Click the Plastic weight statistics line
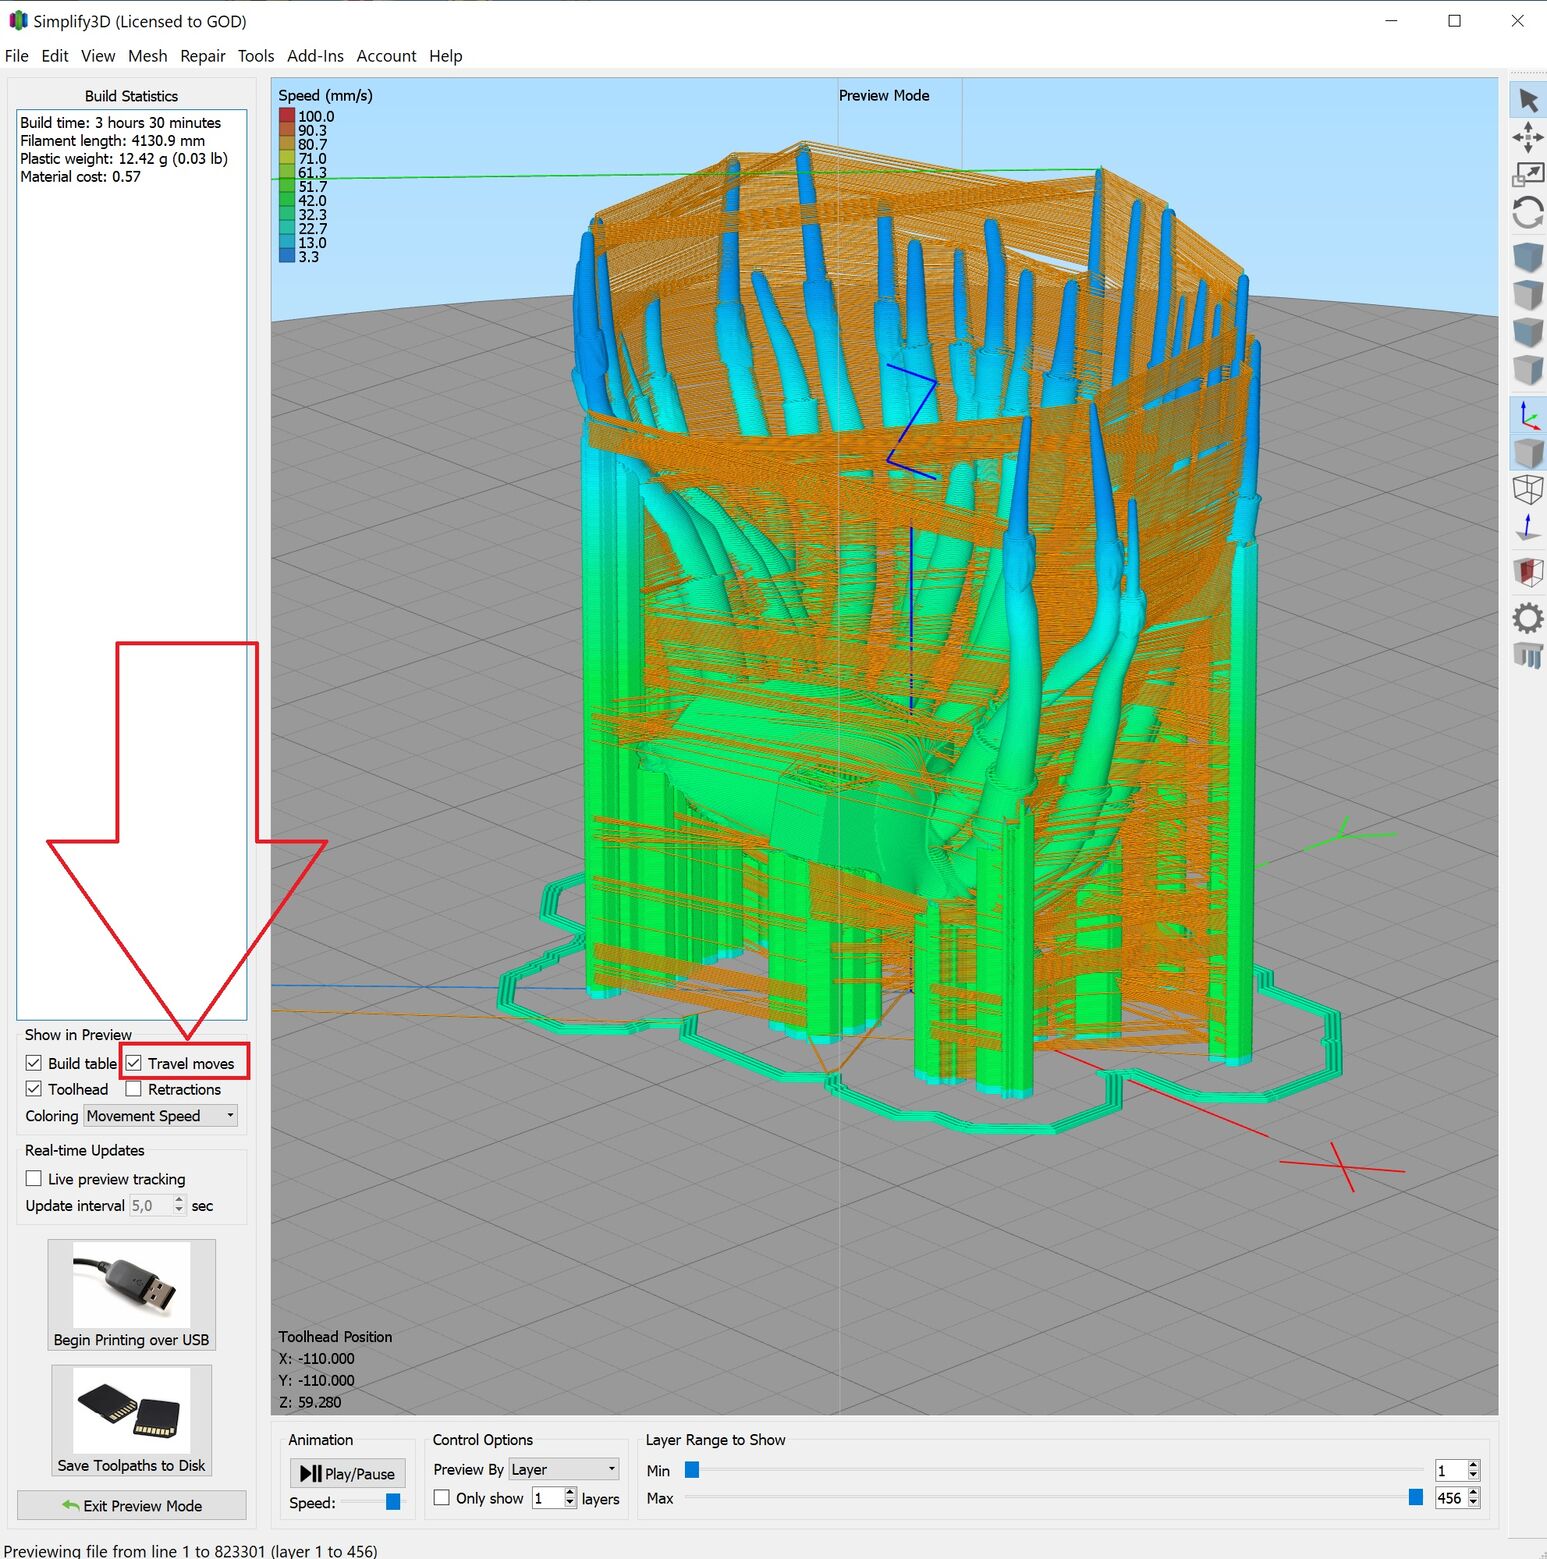The height and width of the screenshot is (1559, 1547). coord(124,159)
